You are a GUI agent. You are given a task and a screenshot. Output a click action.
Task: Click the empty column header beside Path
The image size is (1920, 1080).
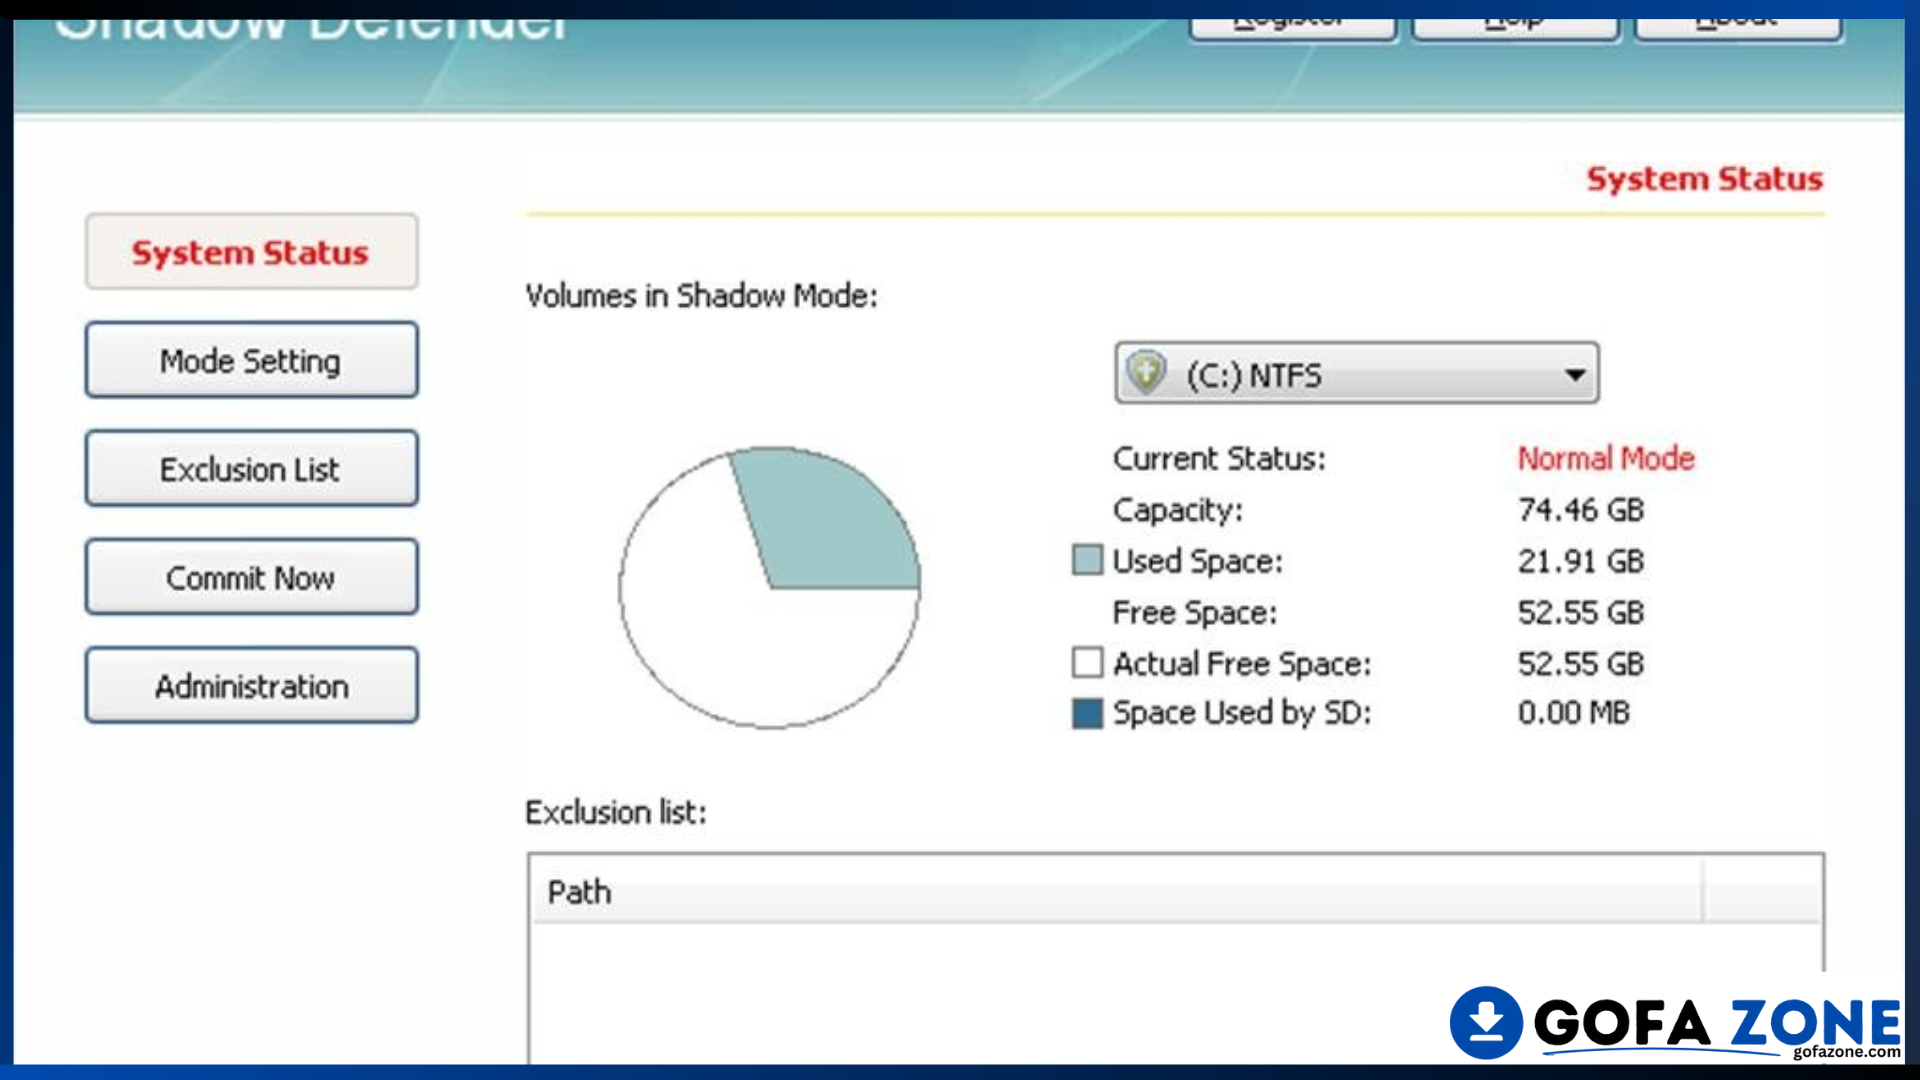1762,891
